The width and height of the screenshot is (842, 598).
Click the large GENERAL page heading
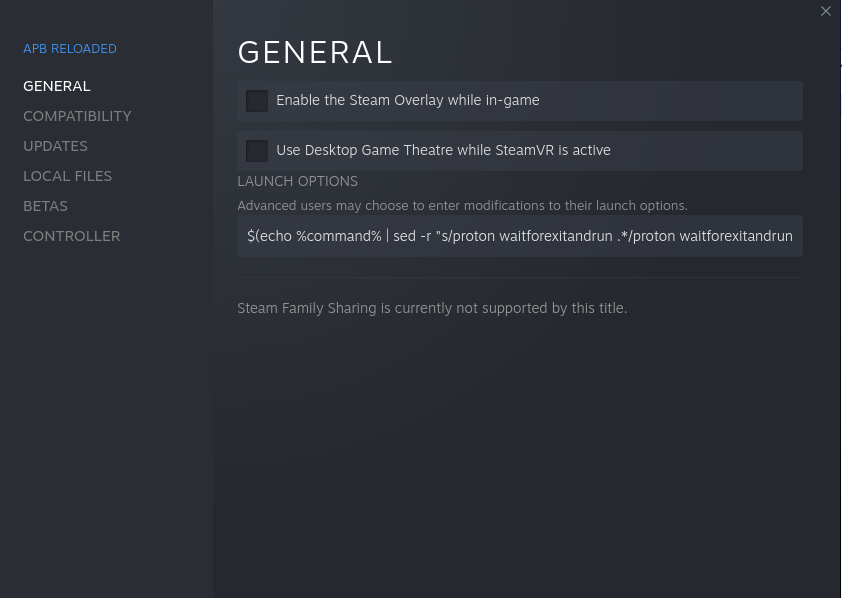(315, 52)
